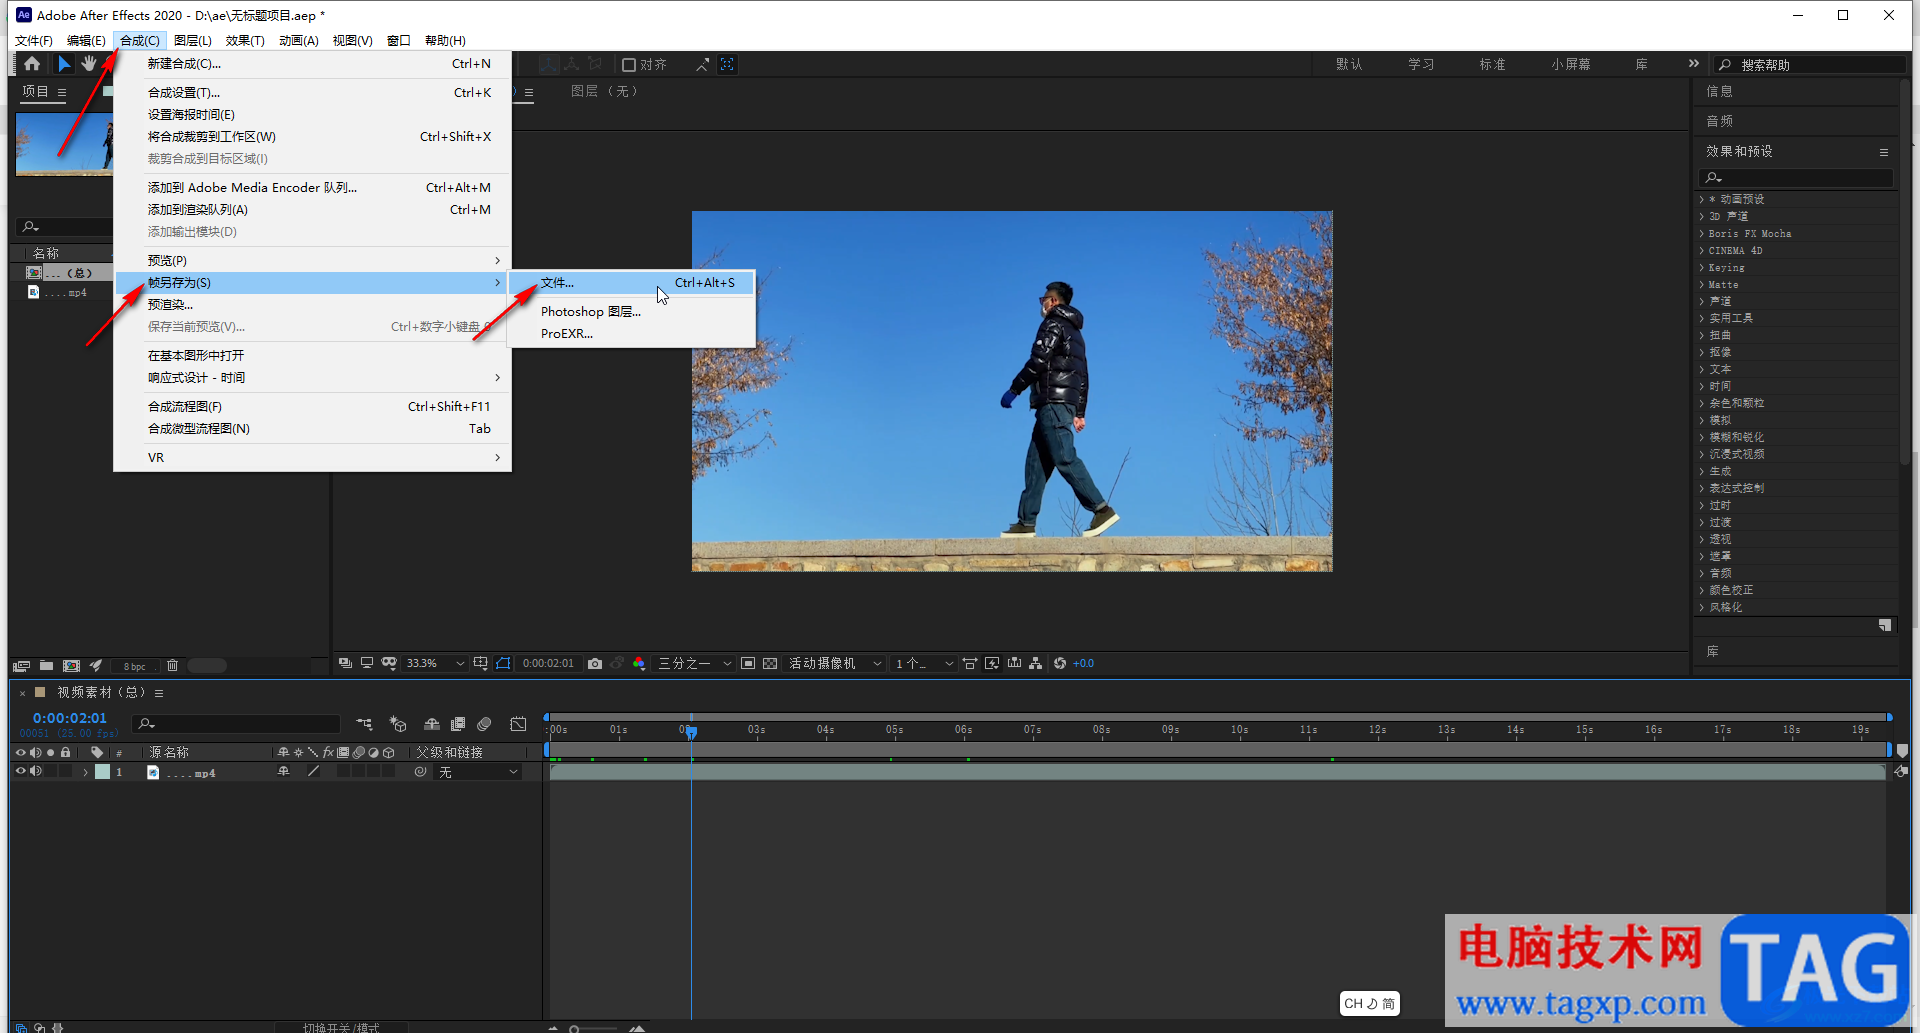Switch to the 默认 workspace
Image resolution: width=1920 pixels, height=1033 pixels.
tap(1349, 64)
